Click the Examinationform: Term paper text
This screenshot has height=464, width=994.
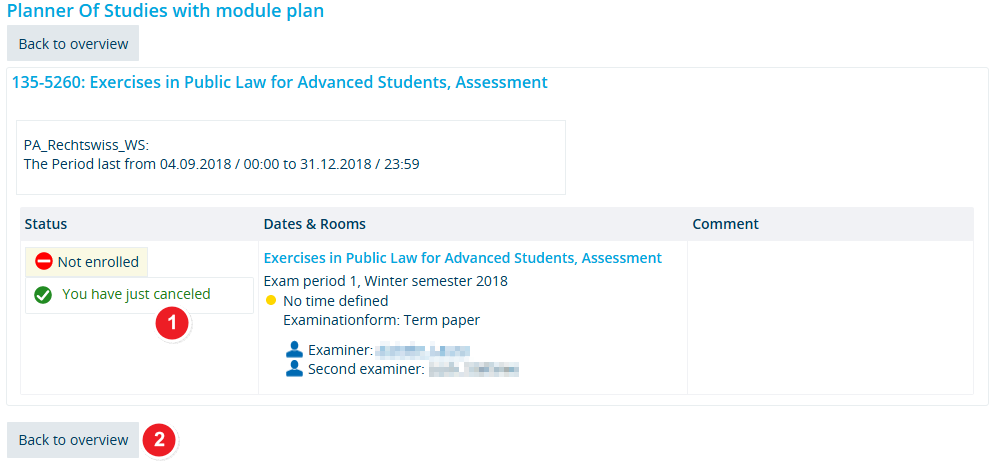coord(382,320)
